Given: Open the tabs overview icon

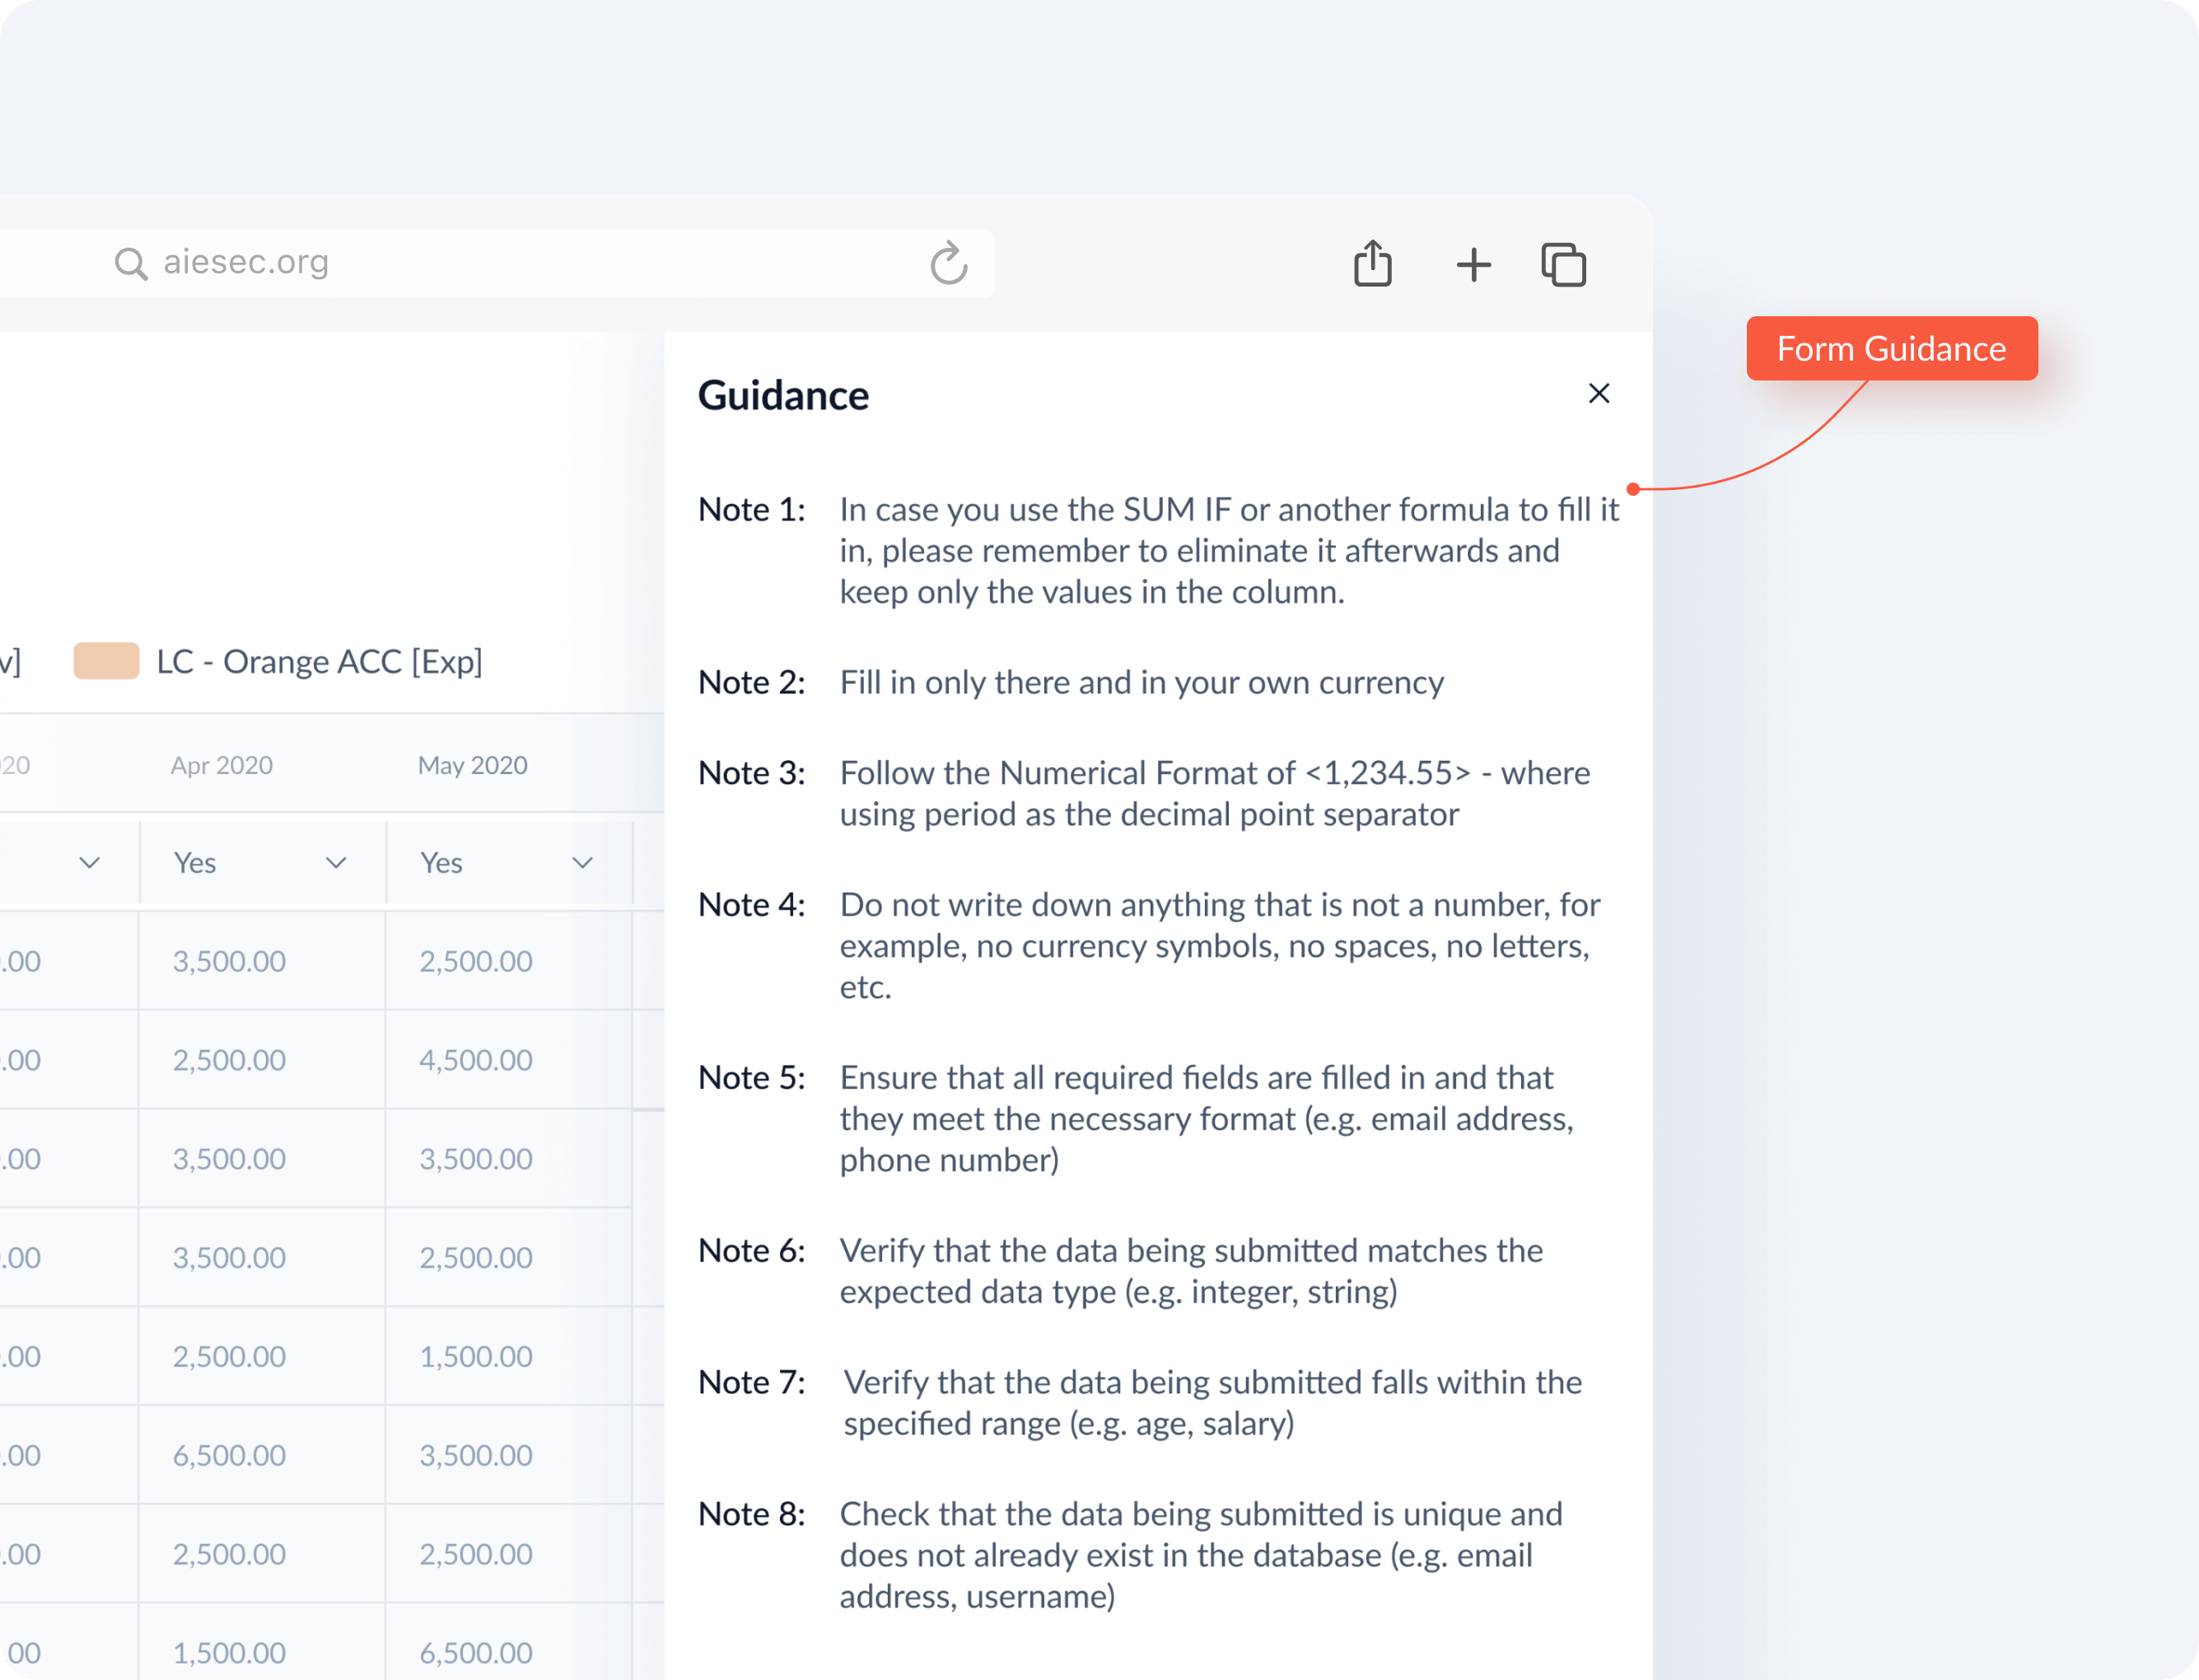Looking at the screenshot, I should tap(1563, 265).
